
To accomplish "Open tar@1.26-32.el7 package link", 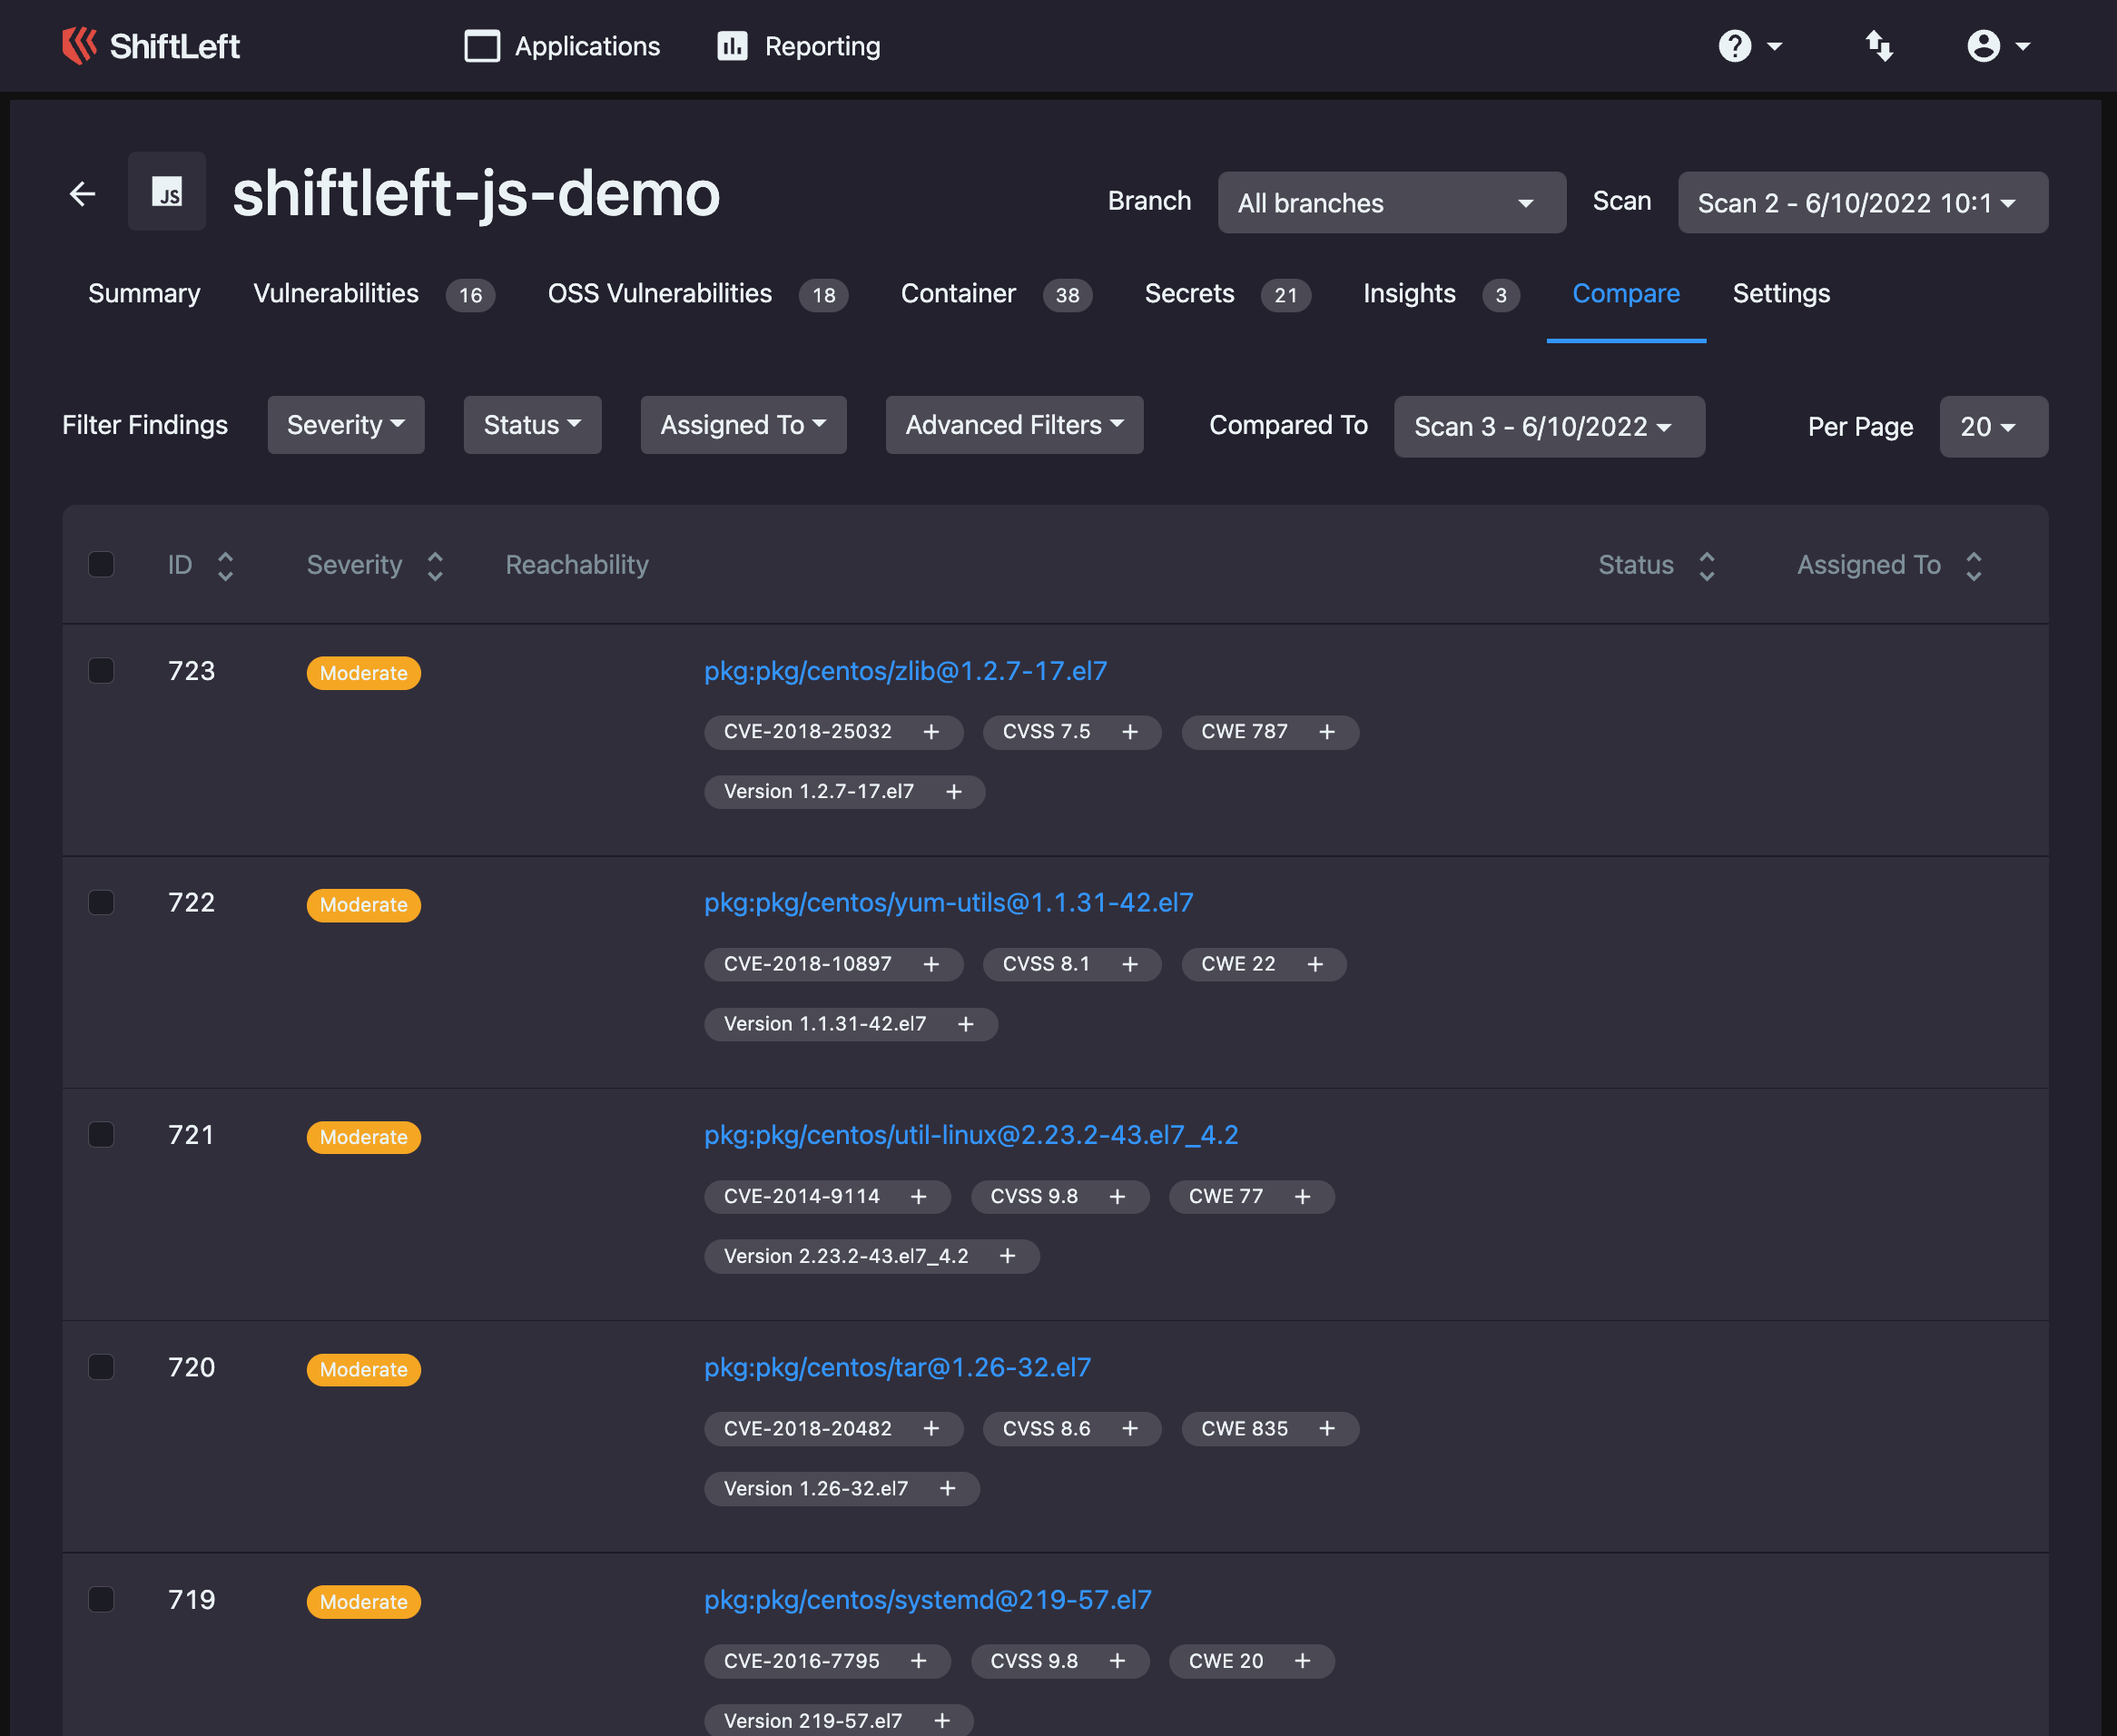I will click(897, 1367).
